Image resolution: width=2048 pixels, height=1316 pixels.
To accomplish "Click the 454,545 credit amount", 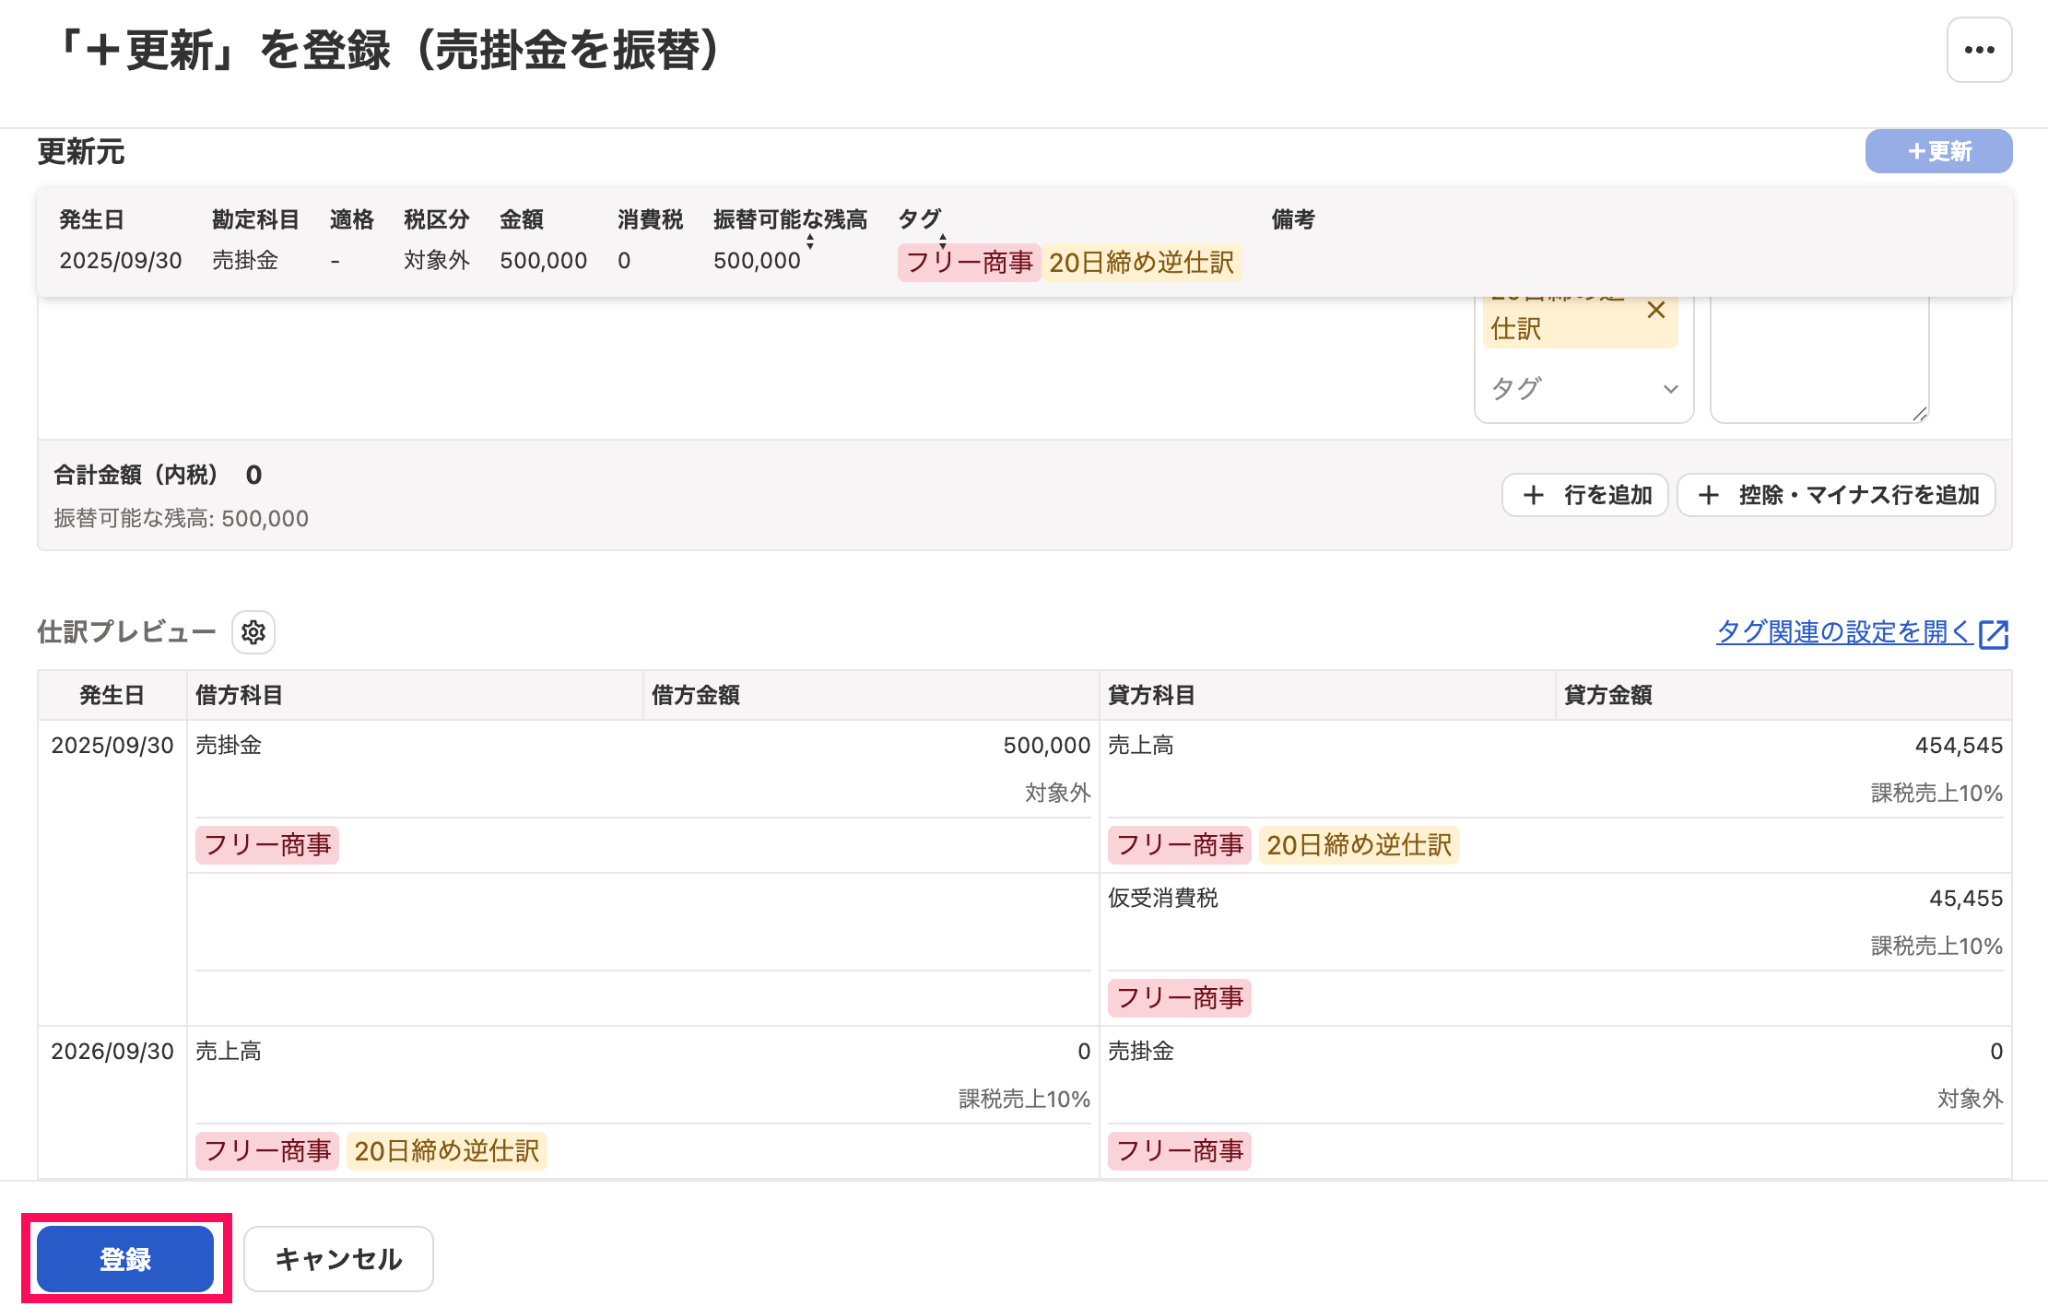I will [1958, 745].
